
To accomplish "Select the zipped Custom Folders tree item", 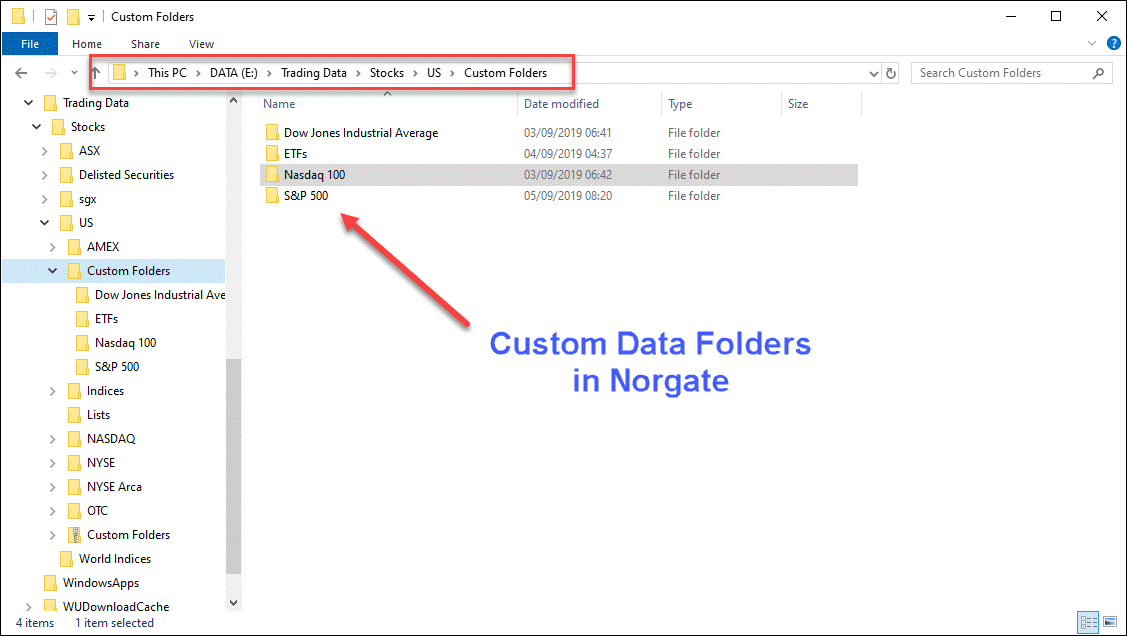I will (128, 535).
